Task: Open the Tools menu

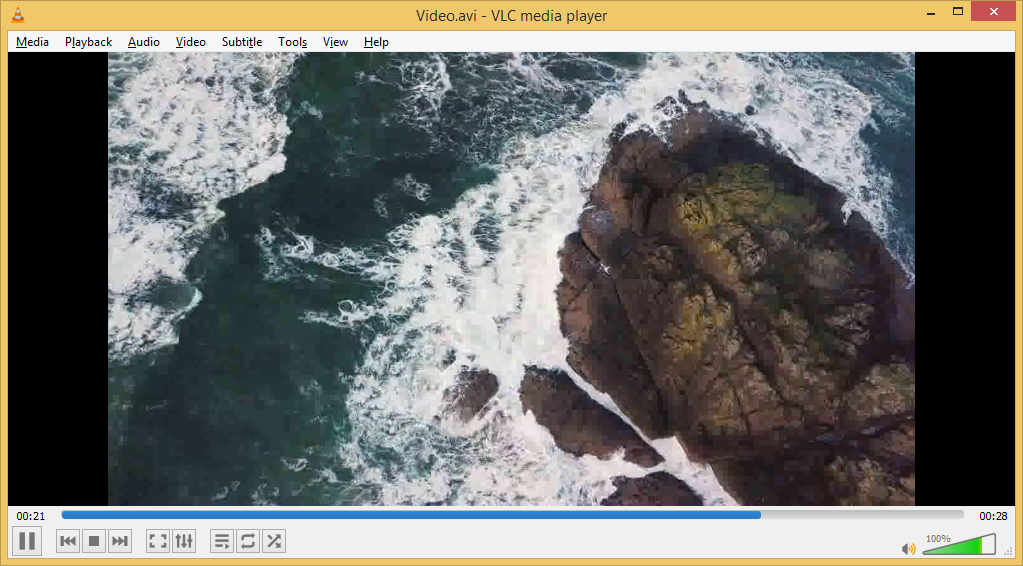Action: click(x=292, y=42)
